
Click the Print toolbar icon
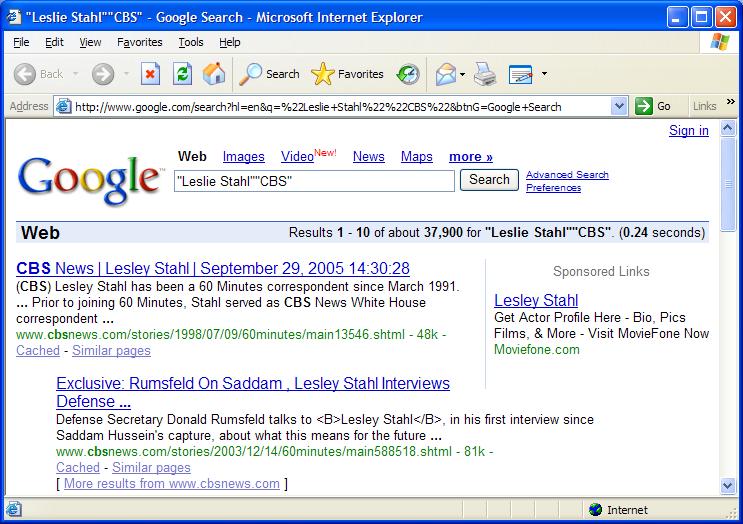[485, 74]
